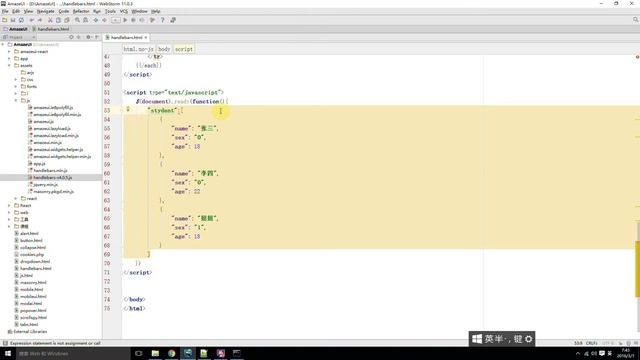Click the Navigate Back arrow icon

click(96, 20)
